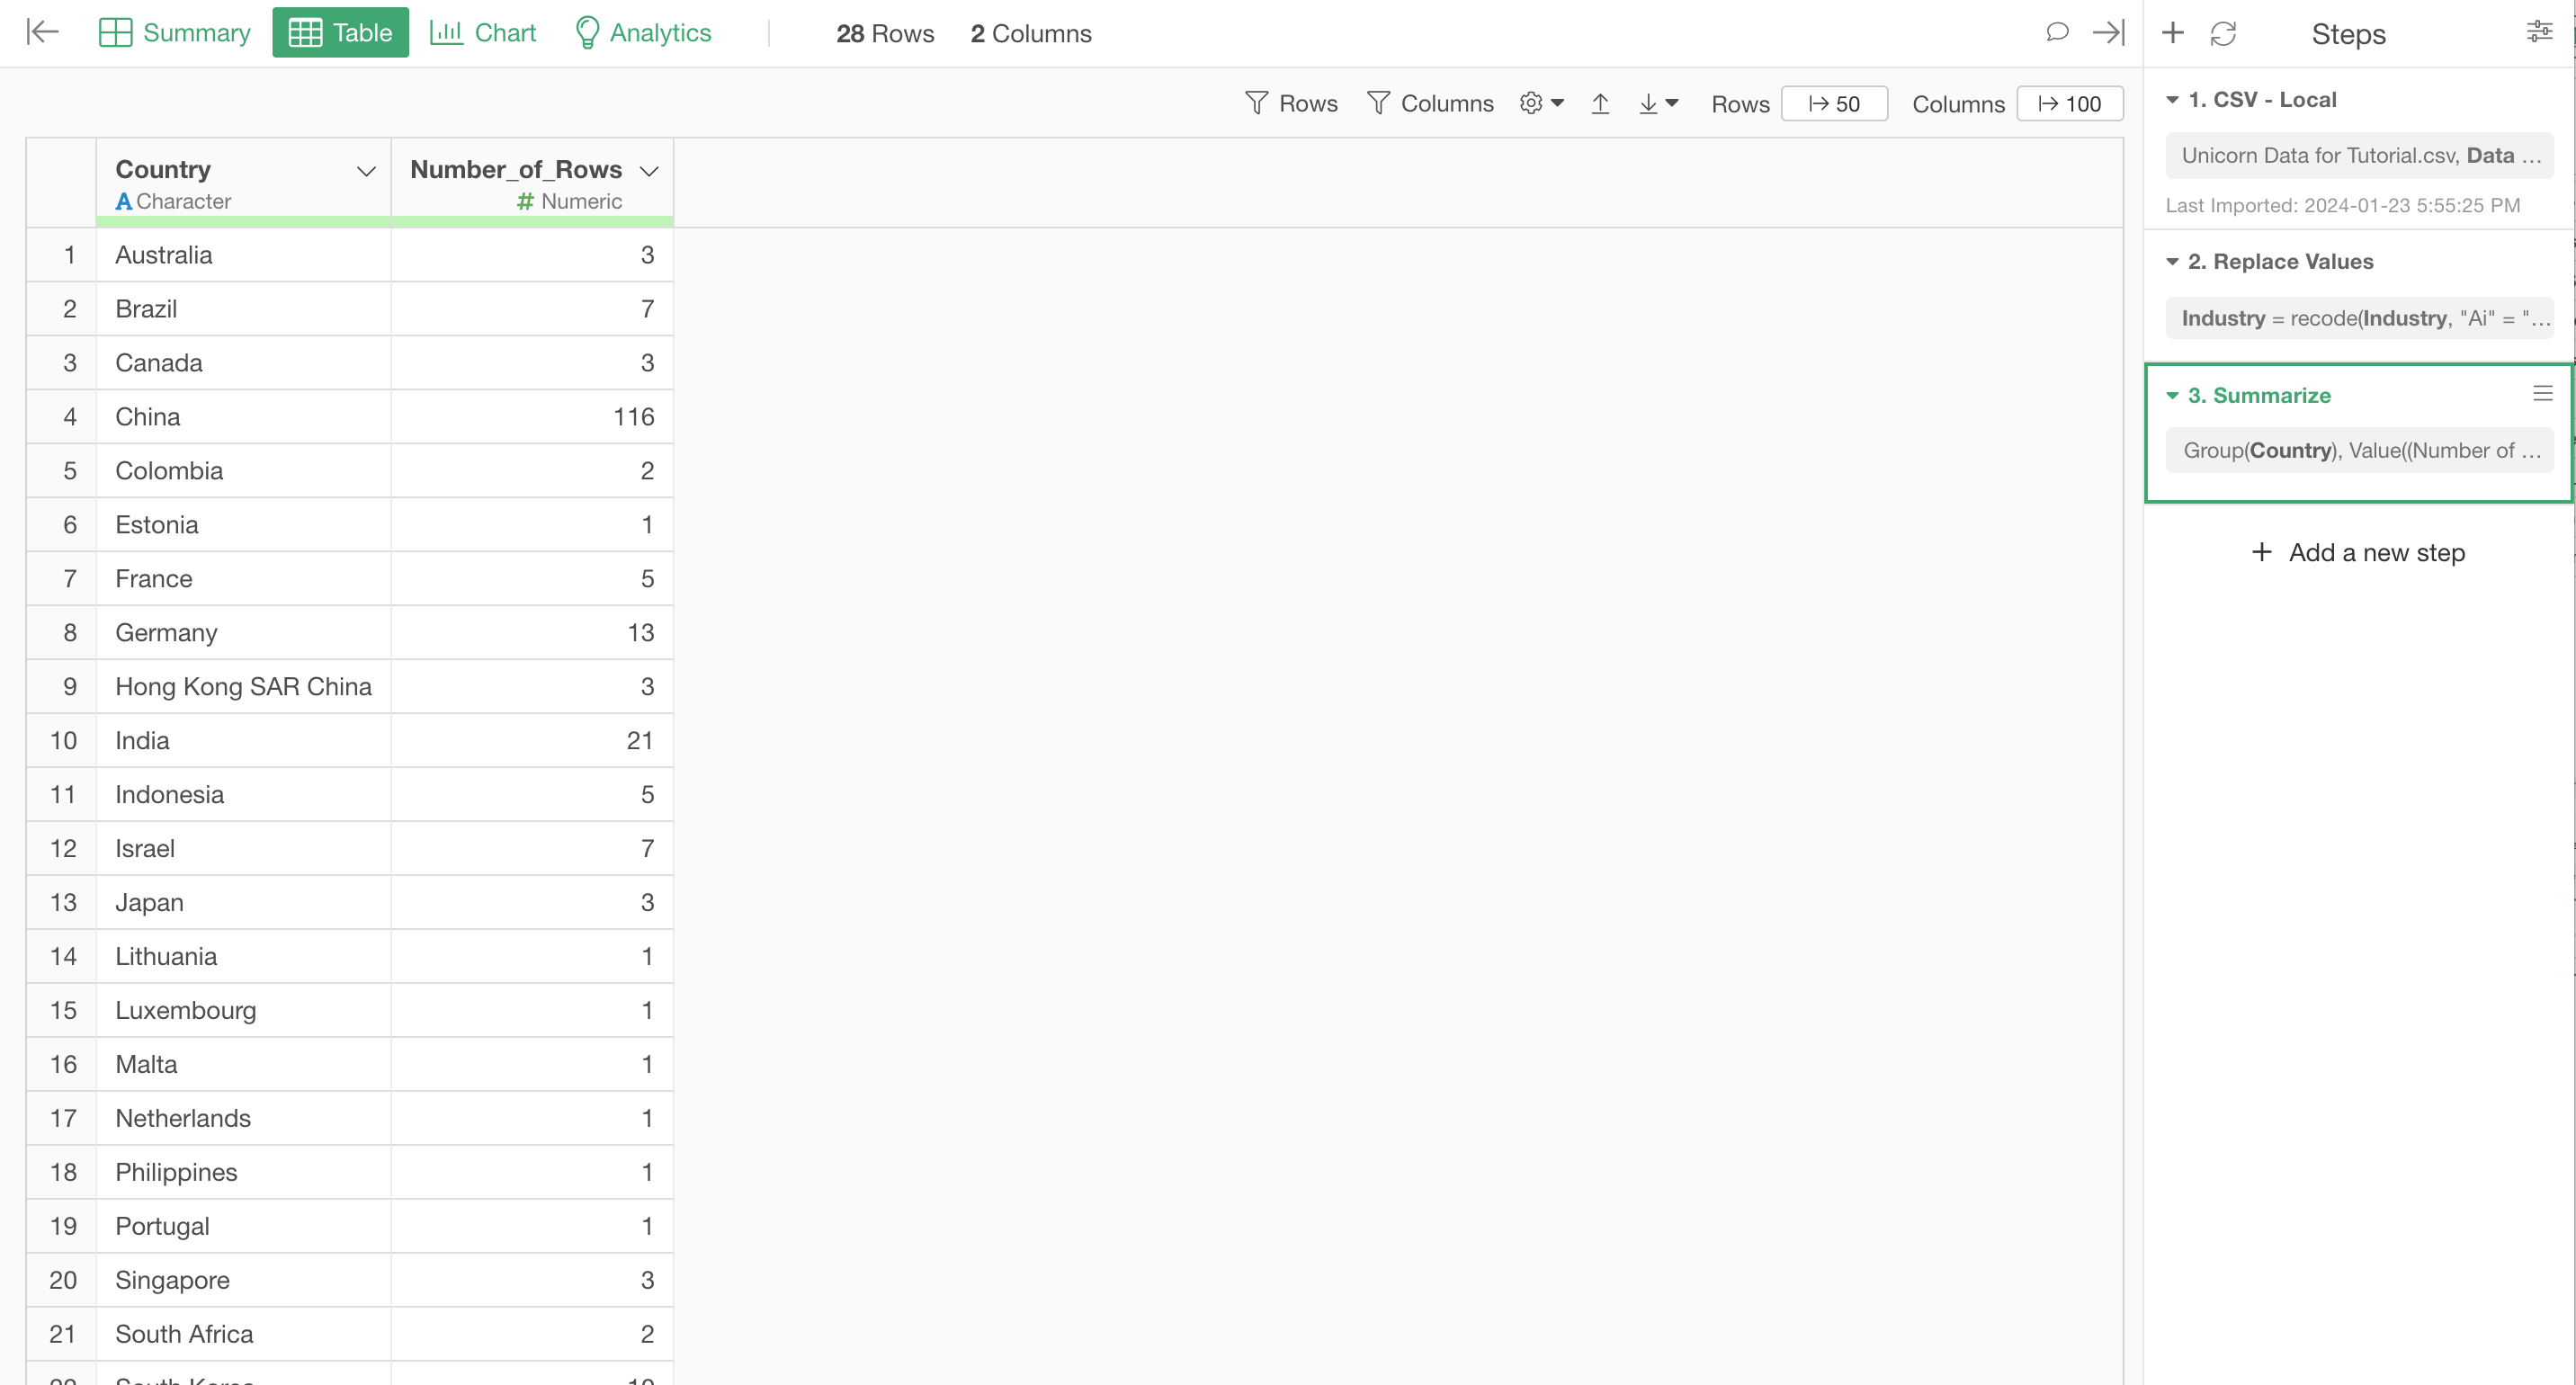Click Add a new step

[x=2358, y=553]
